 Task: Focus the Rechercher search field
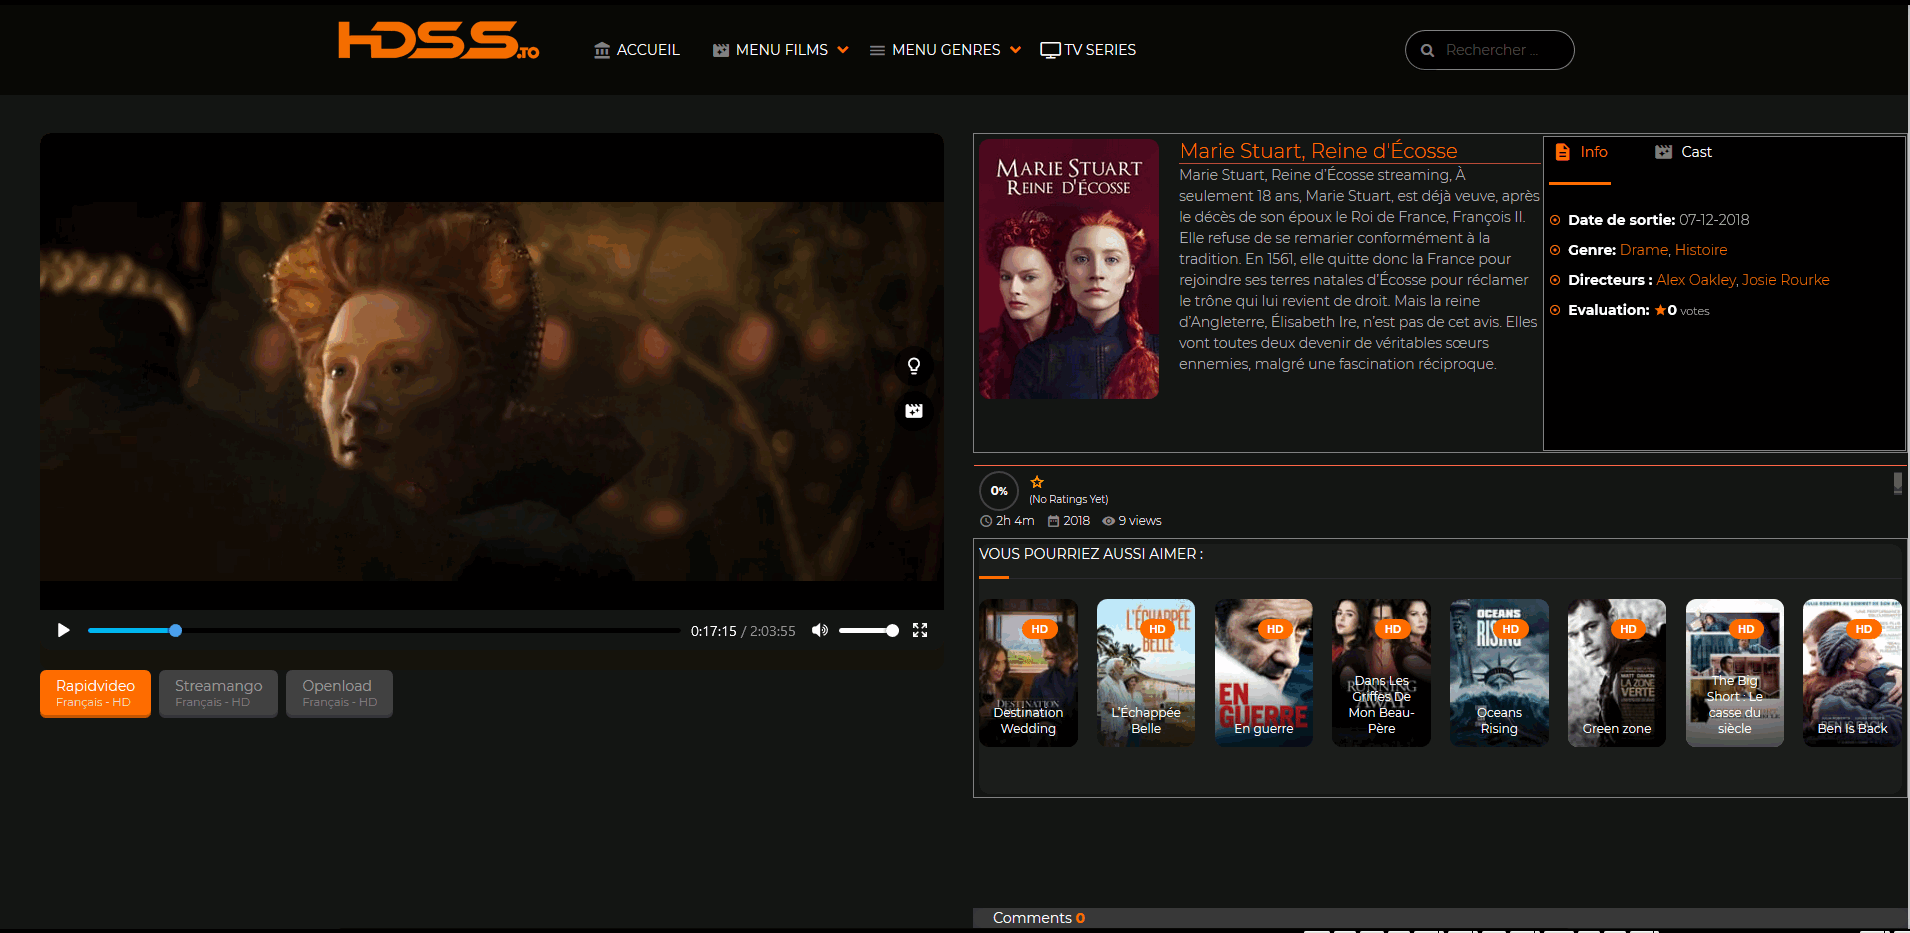[1490, 50]
